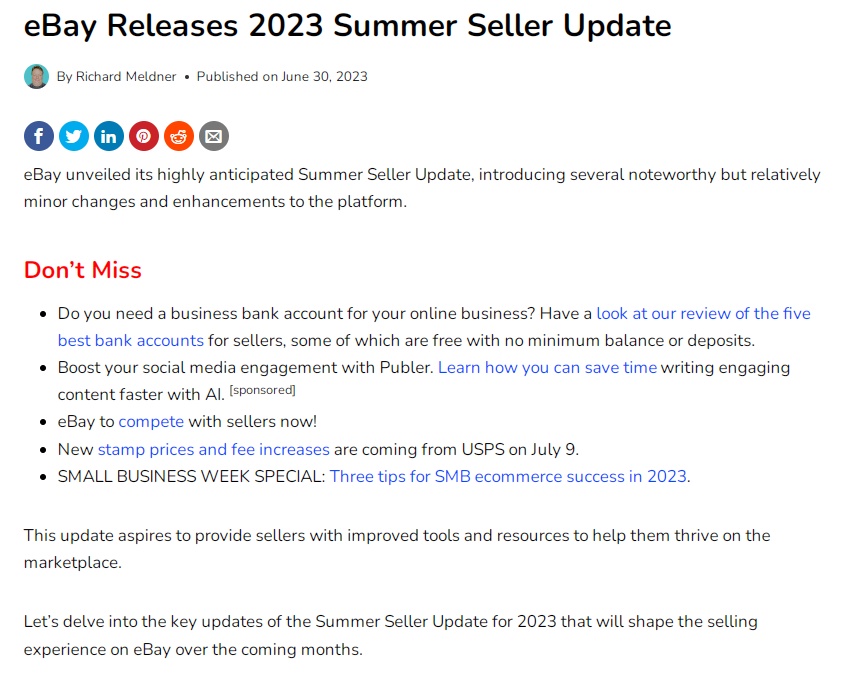The image size is (868, 676).
Task: Share to Reddit using the orange icon
Action: point(179,136)
